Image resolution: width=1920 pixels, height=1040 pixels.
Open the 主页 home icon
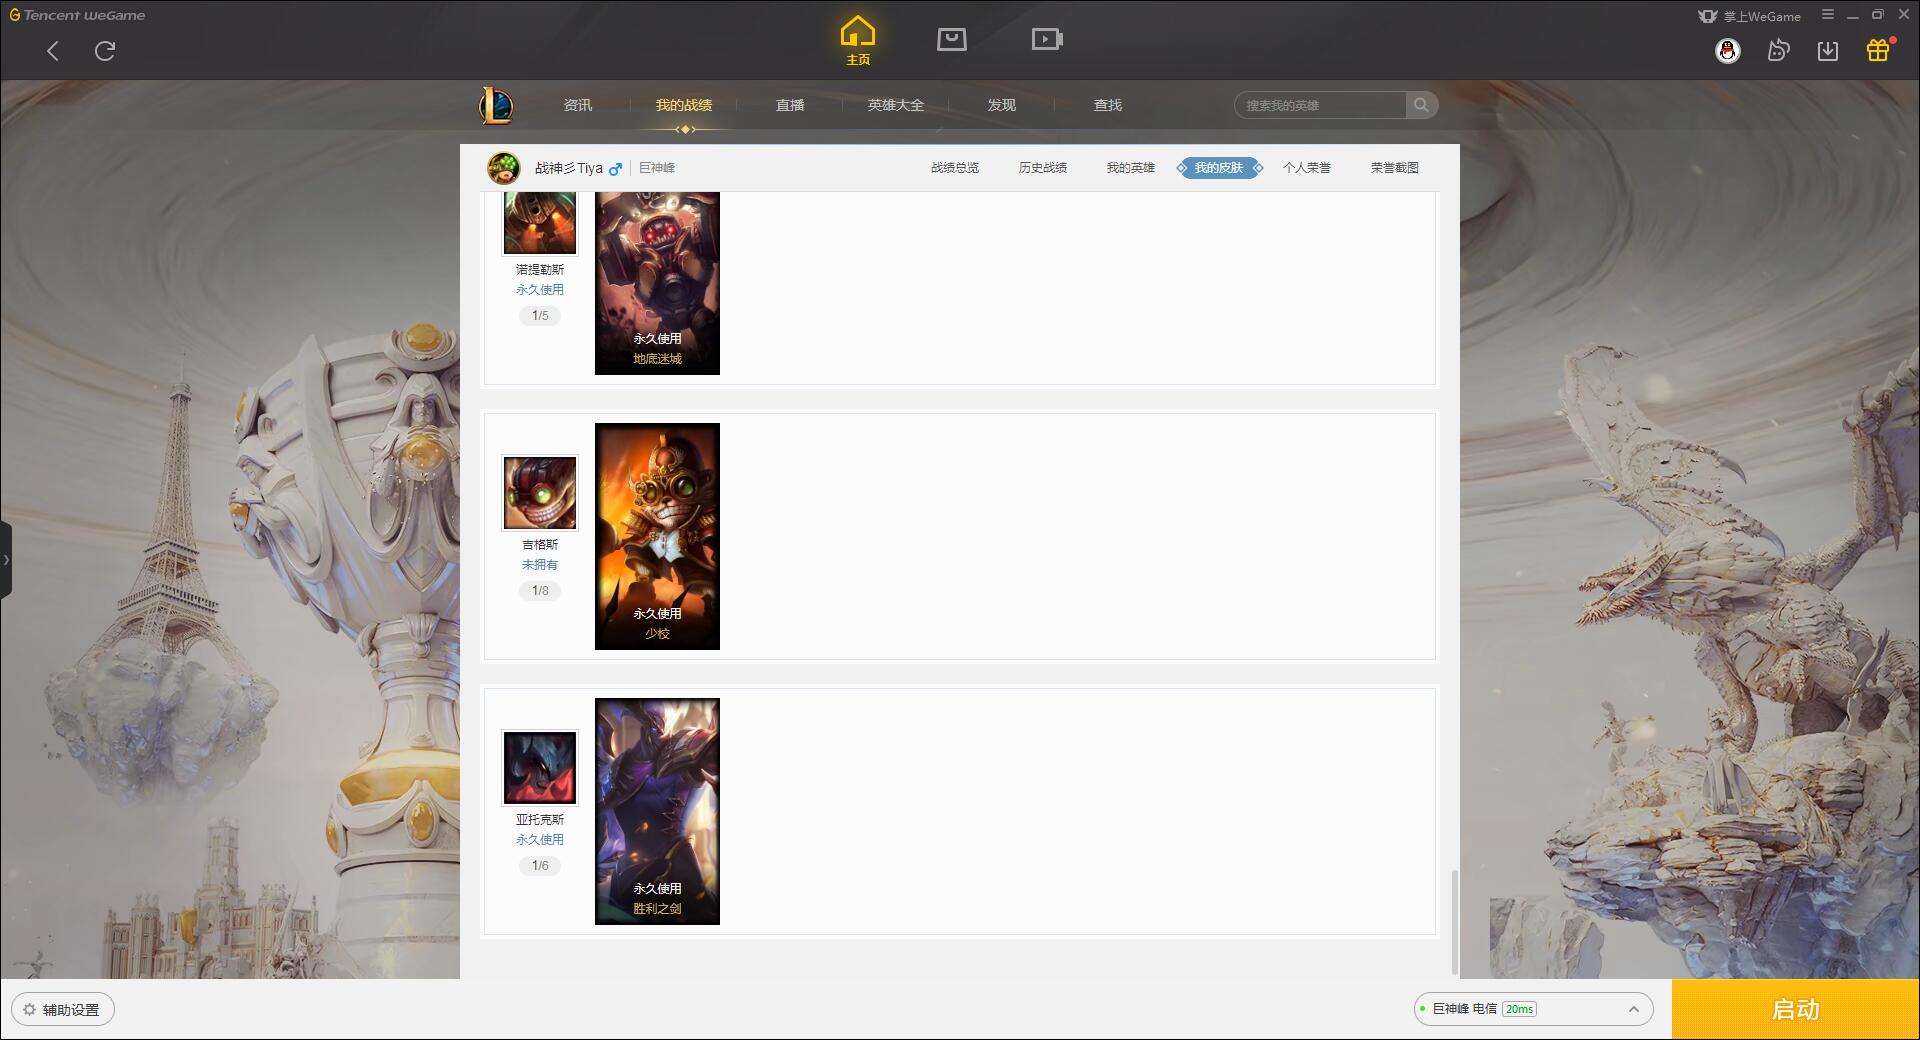858,41
